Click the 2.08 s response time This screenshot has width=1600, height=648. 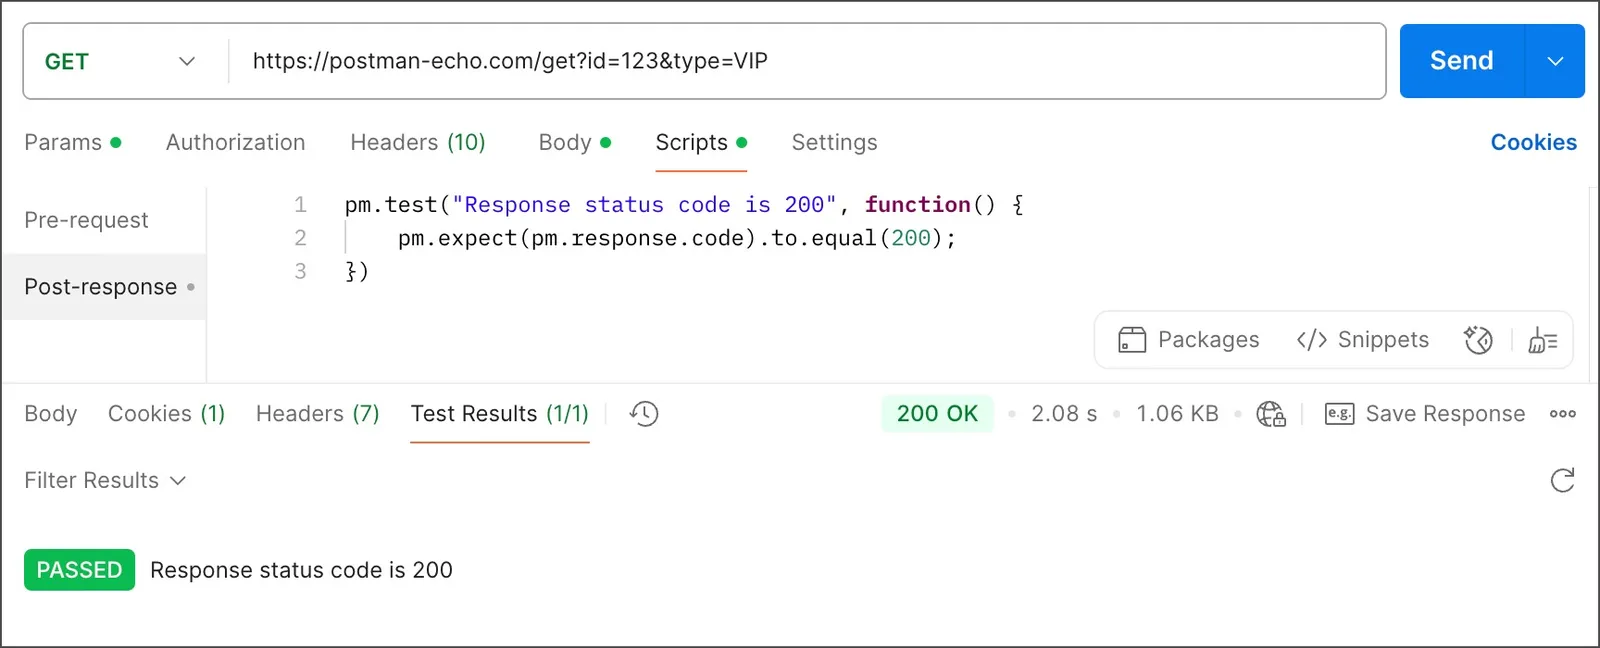pos(1064,414)
